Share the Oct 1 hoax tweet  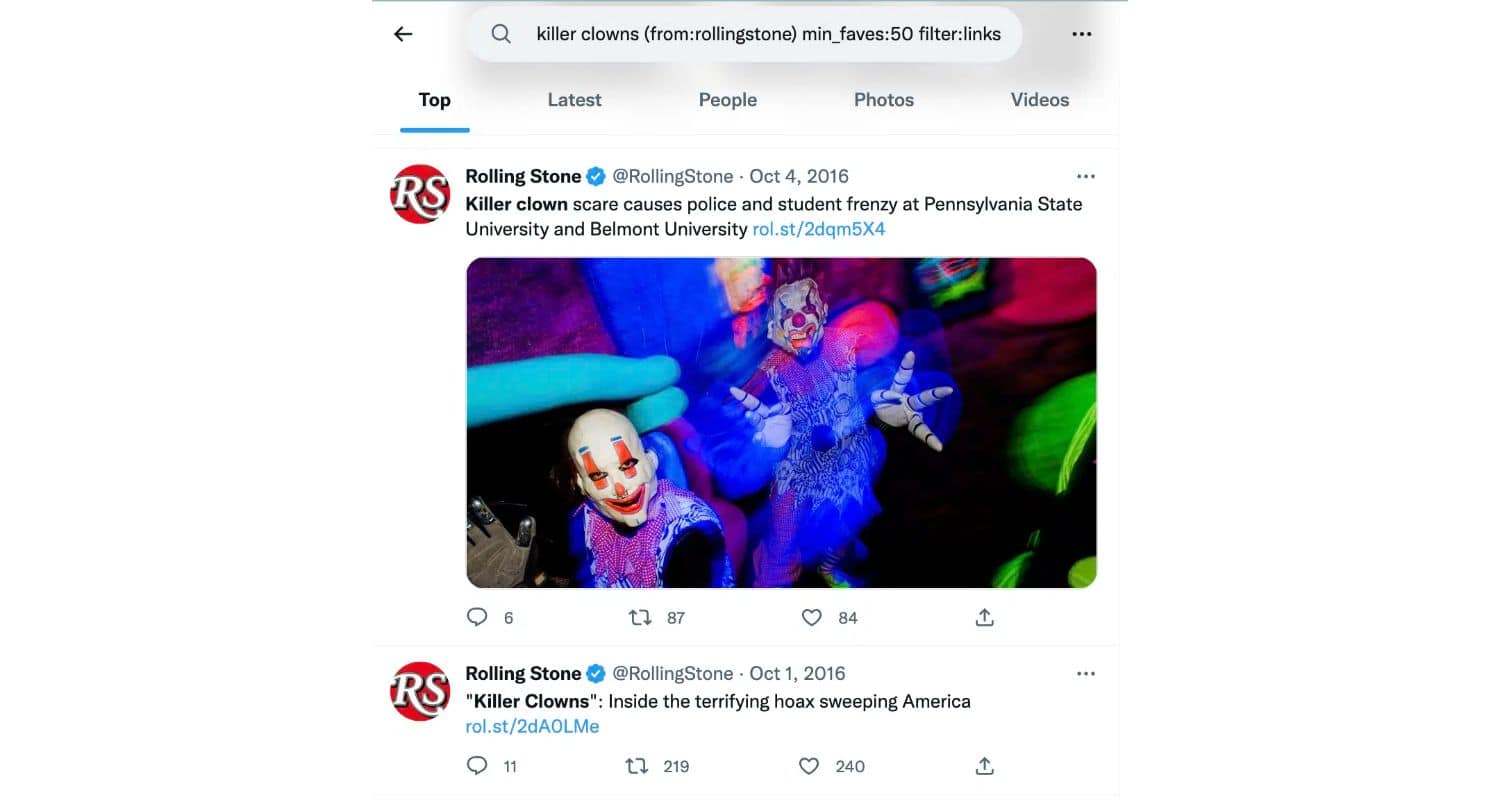[984, 766]
